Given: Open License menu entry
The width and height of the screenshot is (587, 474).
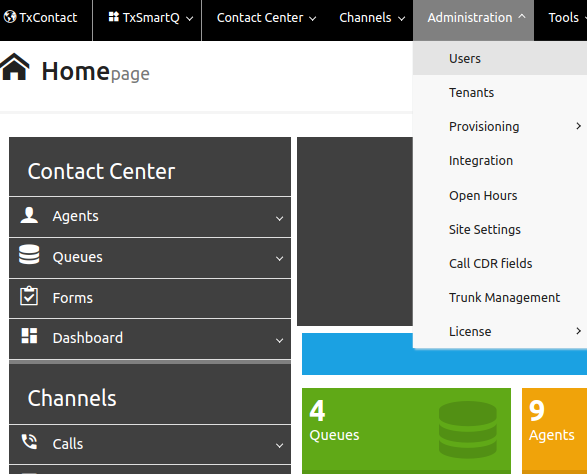Looking at the screenshot, I should point(500,331).
